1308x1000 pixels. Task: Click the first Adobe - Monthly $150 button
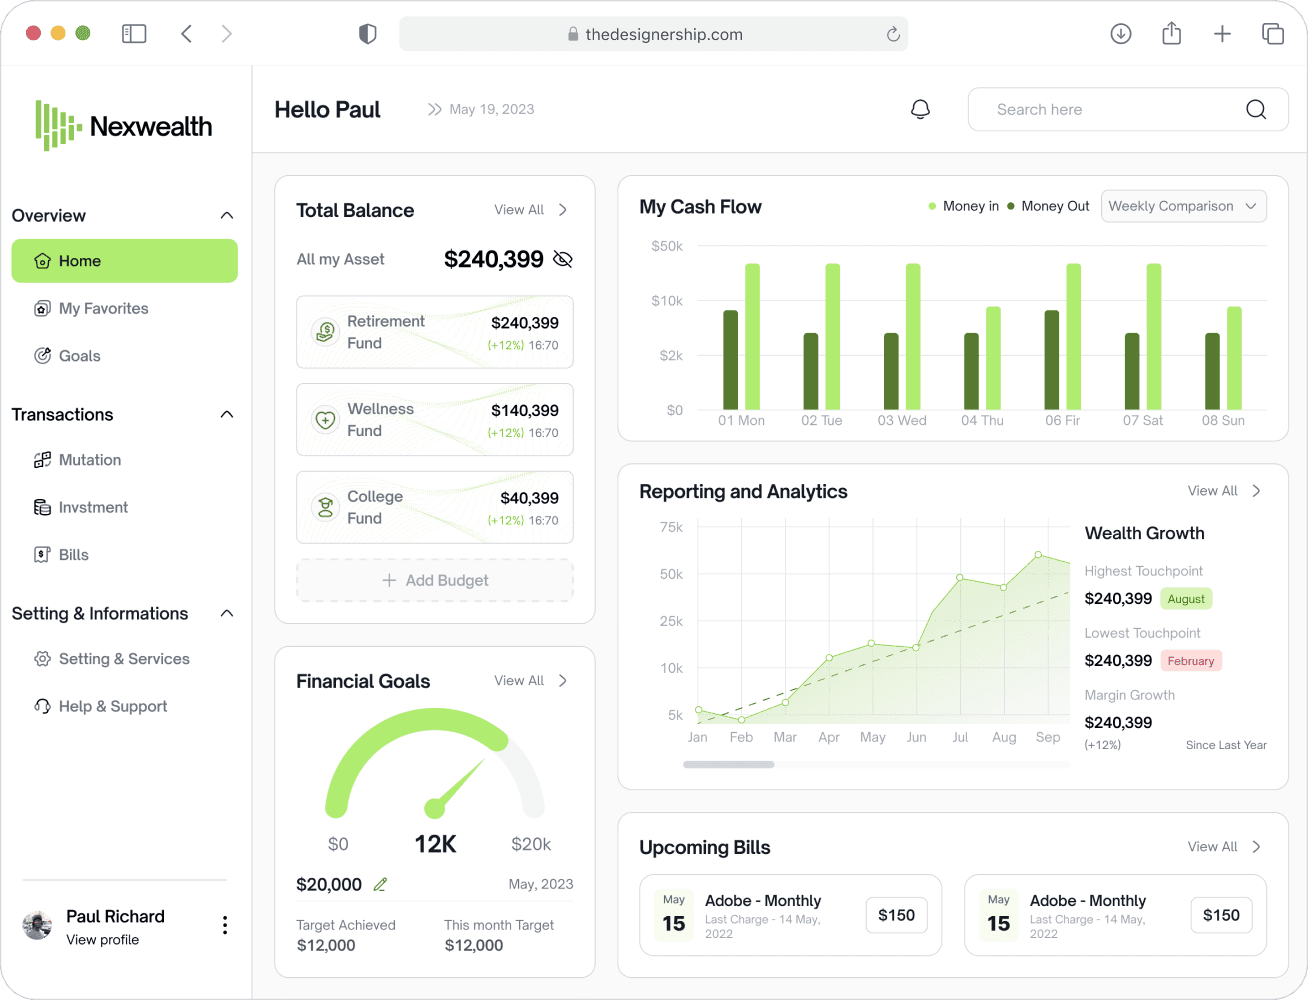pyautogui.click(x=897, y=915)
